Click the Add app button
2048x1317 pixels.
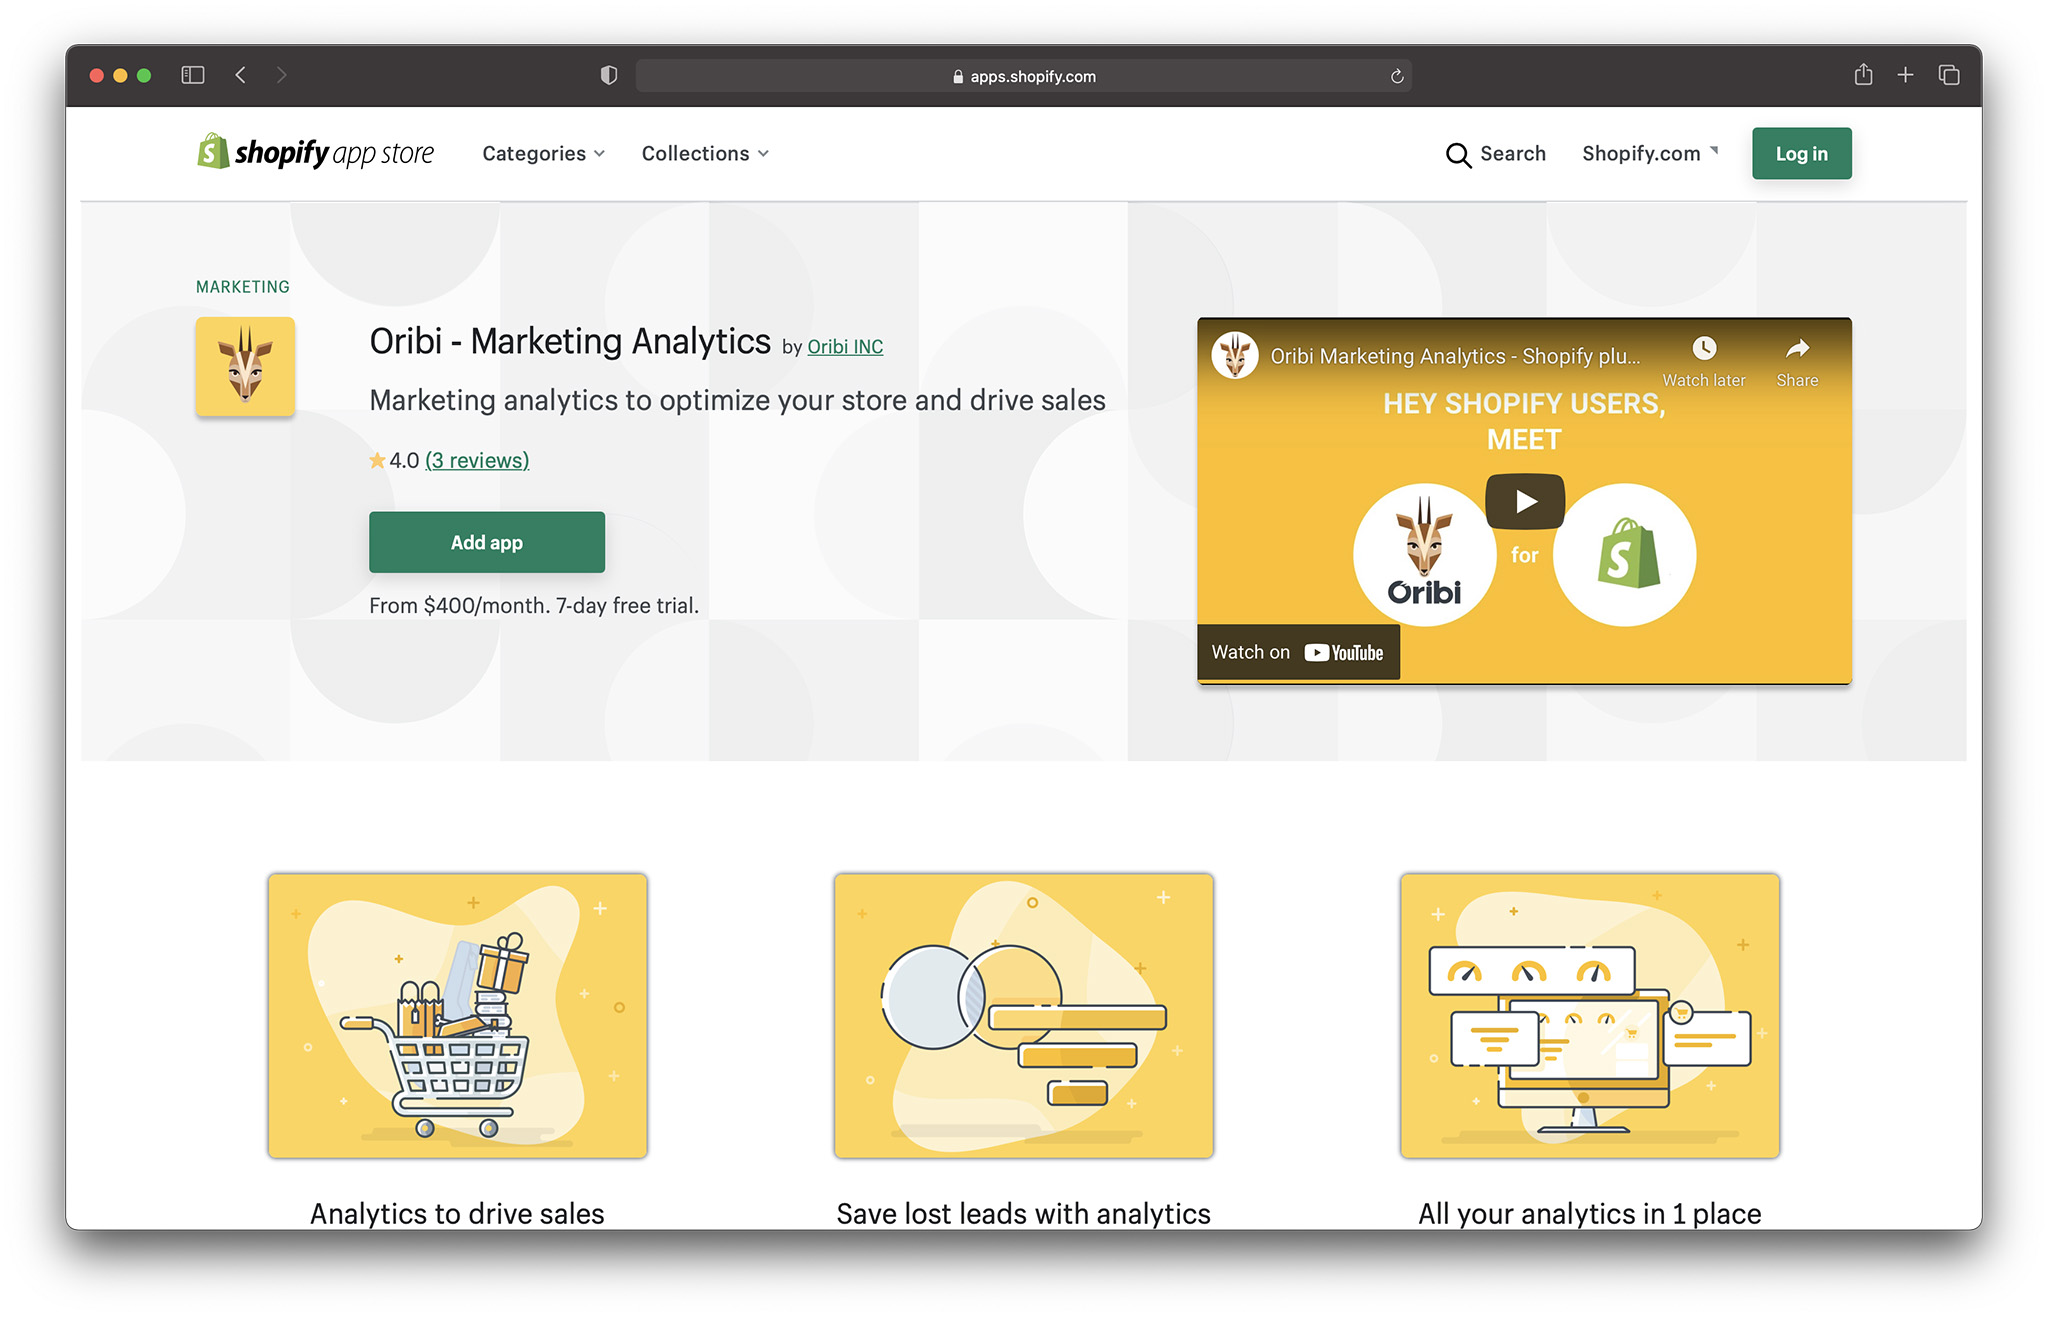click(487, 542)
